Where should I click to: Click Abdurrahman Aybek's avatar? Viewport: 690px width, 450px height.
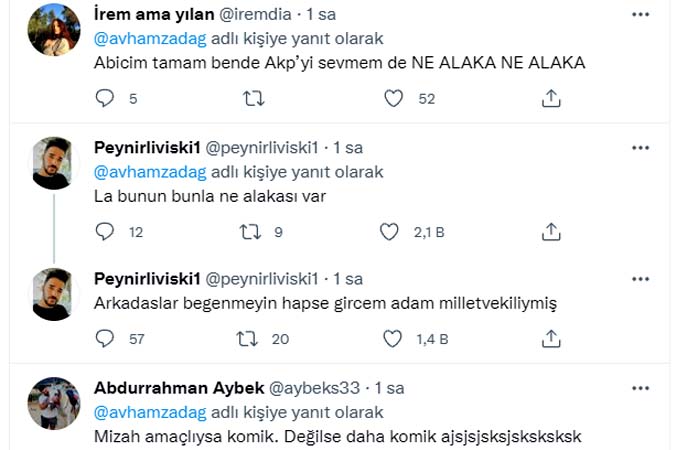[x=51, y=402]
